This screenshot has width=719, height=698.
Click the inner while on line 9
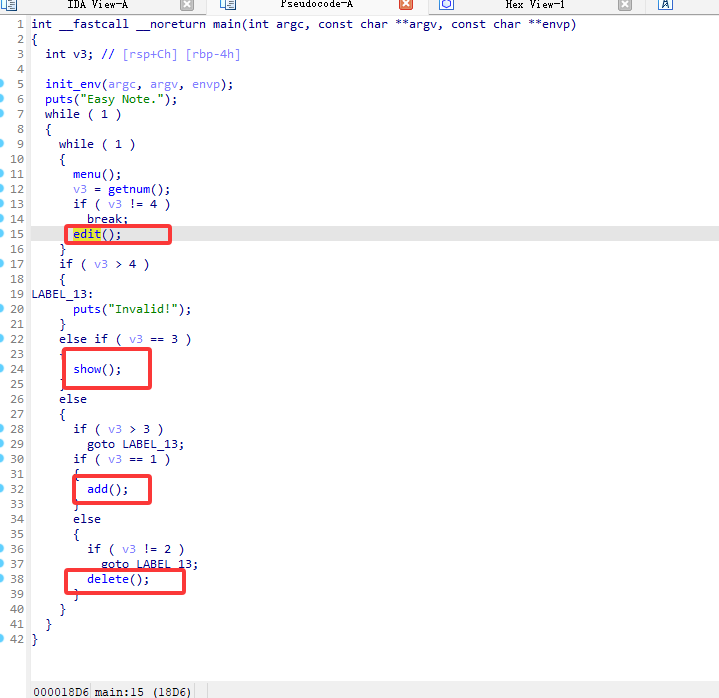[76, 144]
